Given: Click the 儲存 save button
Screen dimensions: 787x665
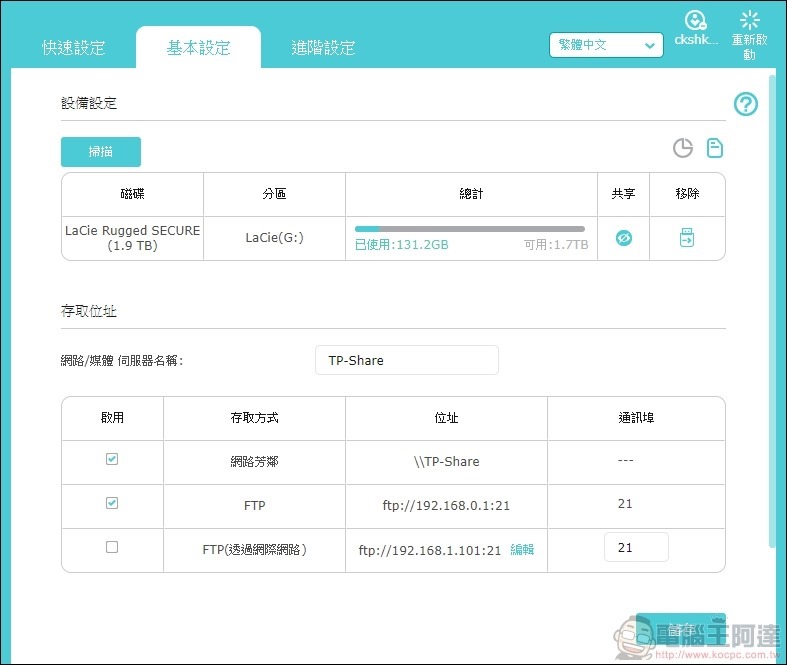Looking at the screenshot, I should pos(681,629).
